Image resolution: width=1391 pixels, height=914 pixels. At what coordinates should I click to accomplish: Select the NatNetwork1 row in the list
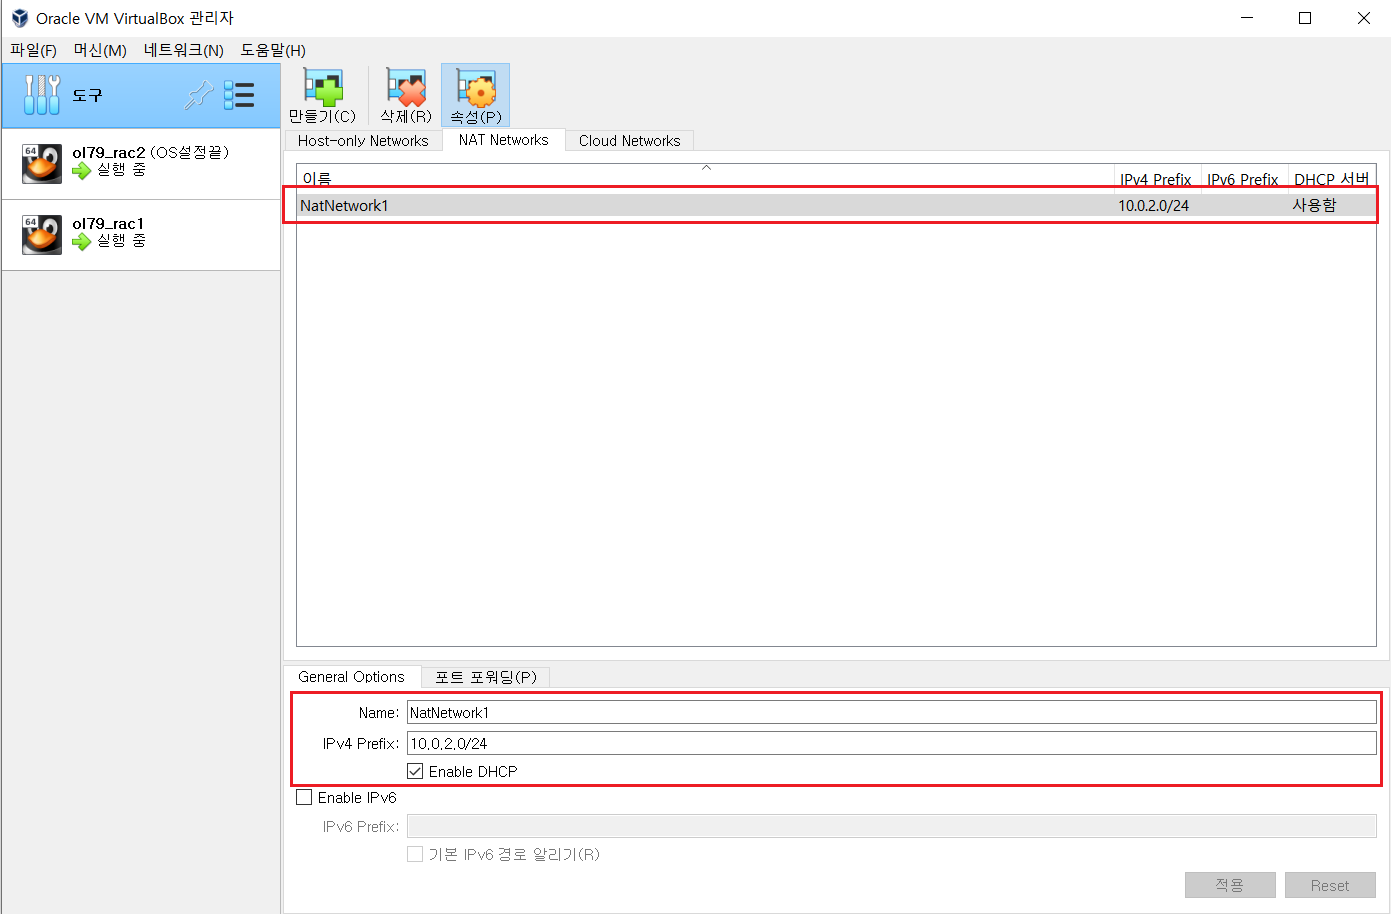(836, 205)
